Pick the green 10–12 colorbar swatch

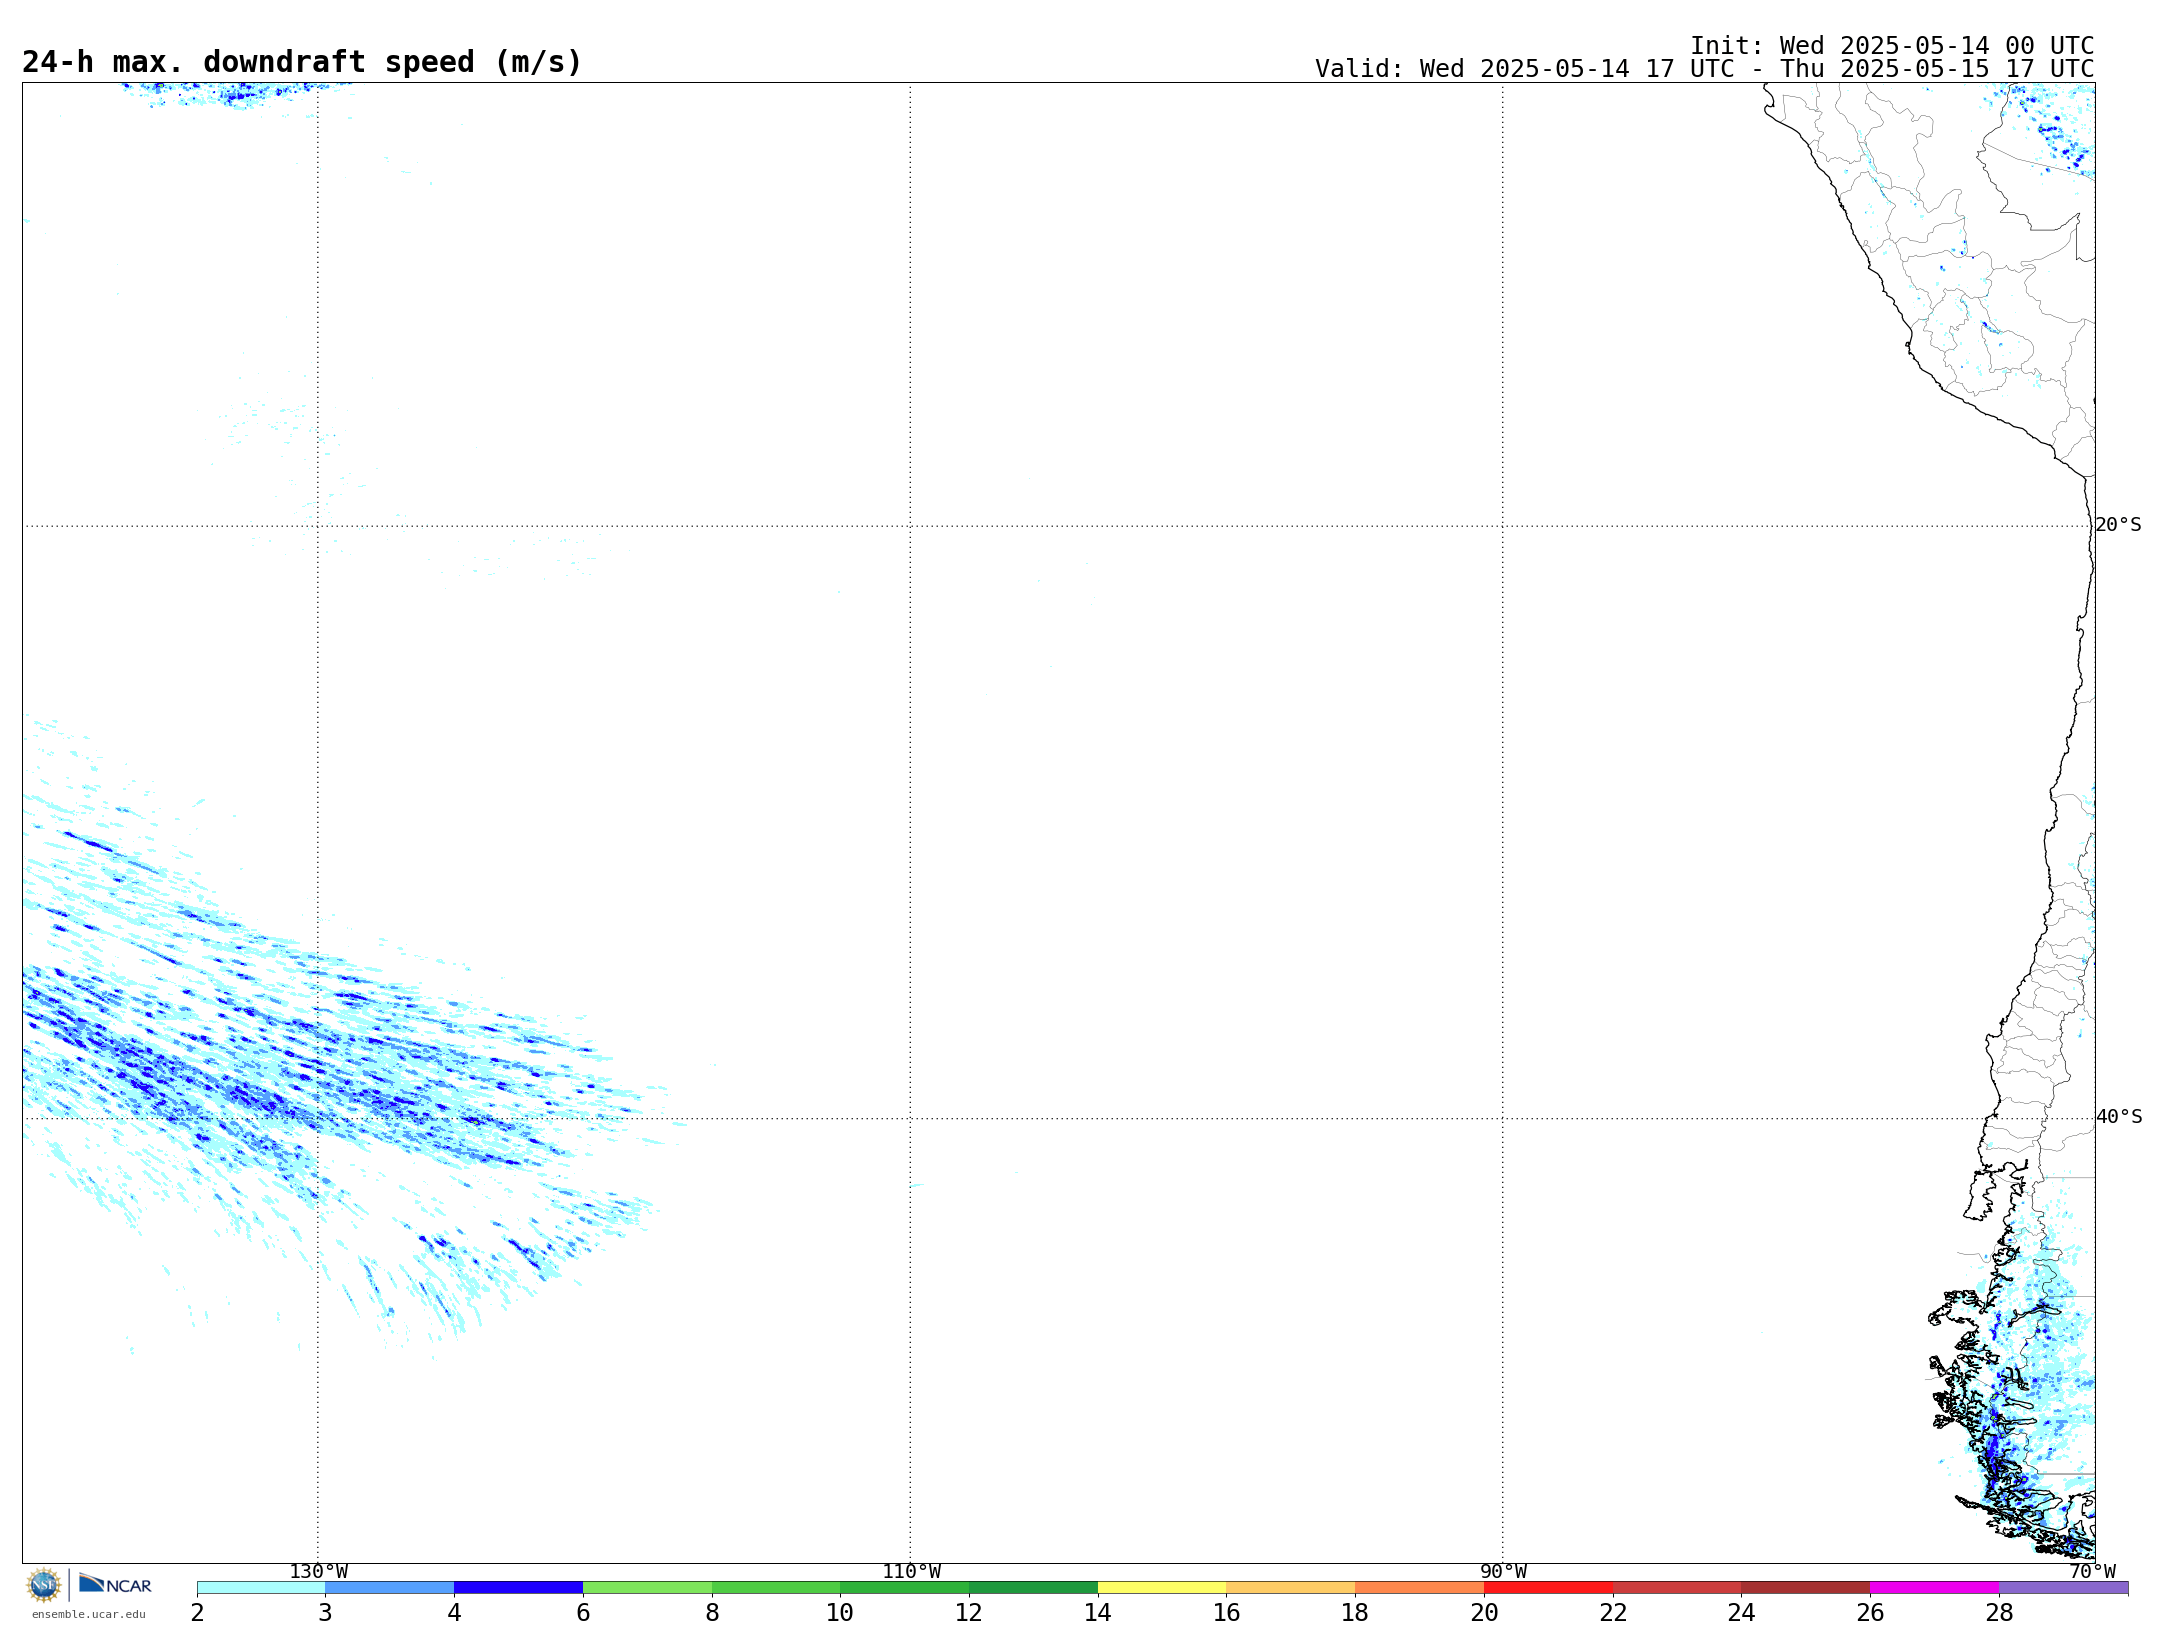pyautogui.click(x=904, y=1588)
